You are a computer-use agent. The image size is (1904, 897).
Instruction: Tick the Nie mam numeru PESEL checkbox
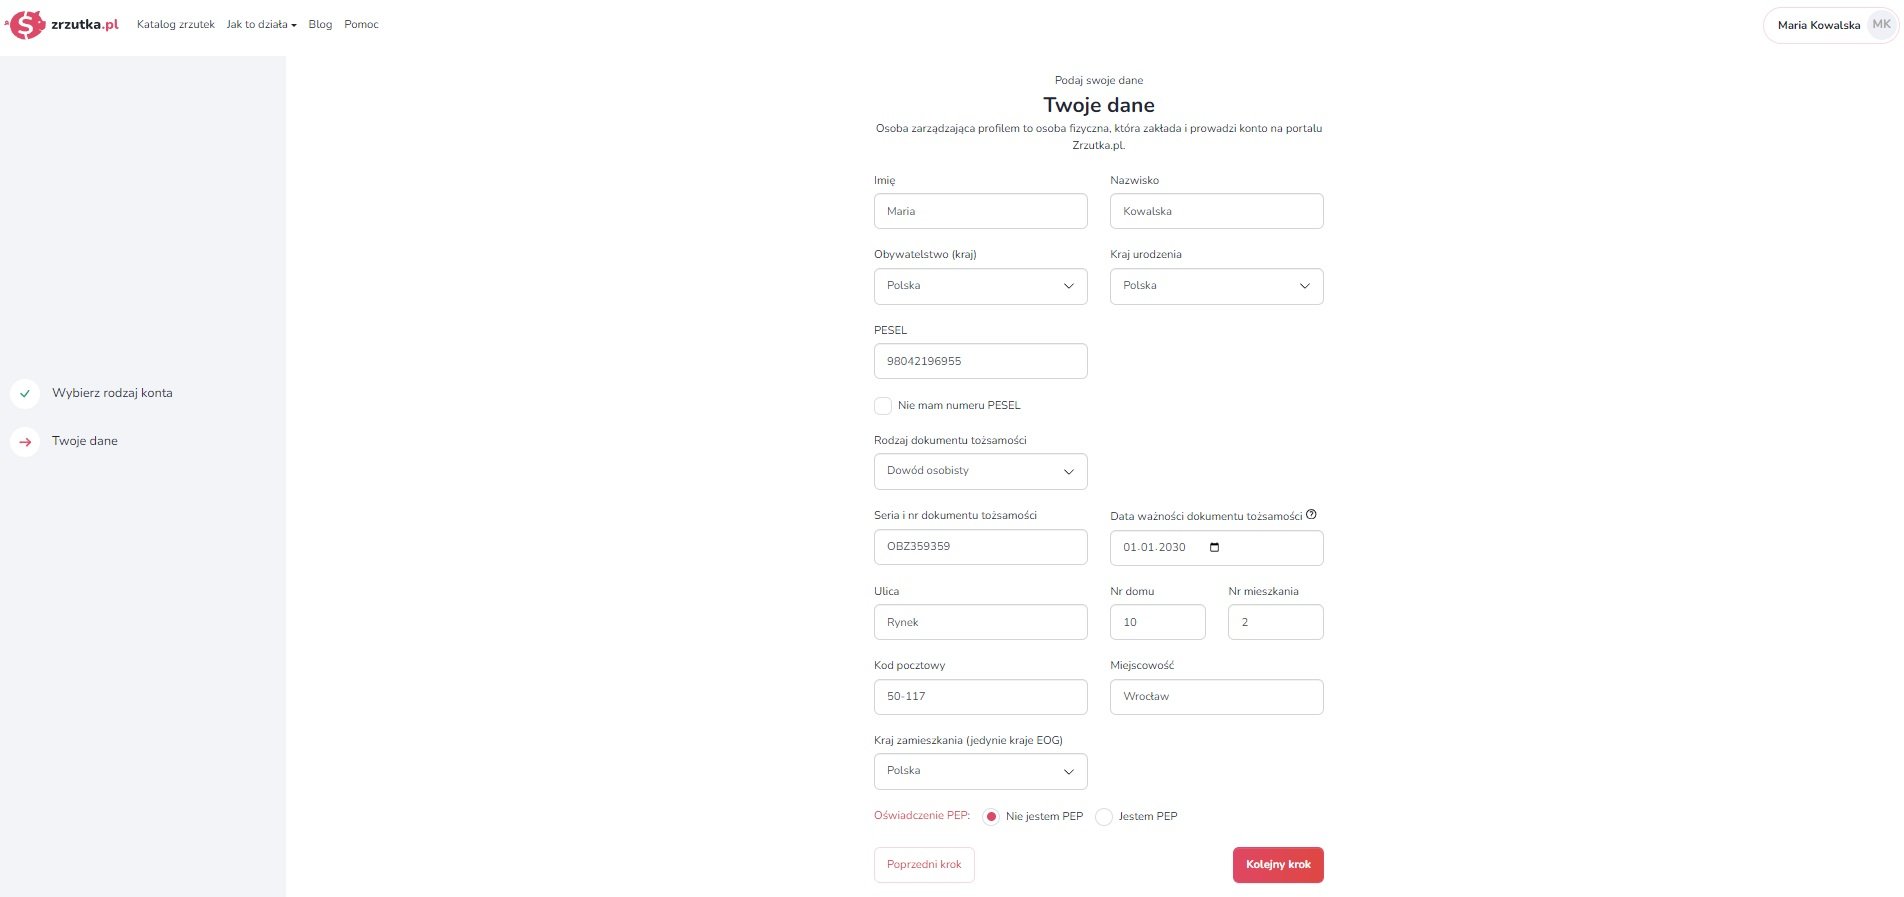883,406
